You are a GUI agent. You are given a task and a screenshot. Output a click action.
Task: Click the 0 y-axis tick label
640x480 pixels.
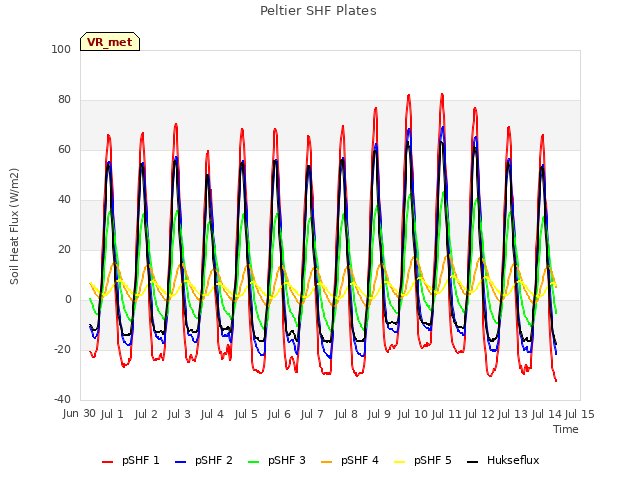(x=68, y=300)
